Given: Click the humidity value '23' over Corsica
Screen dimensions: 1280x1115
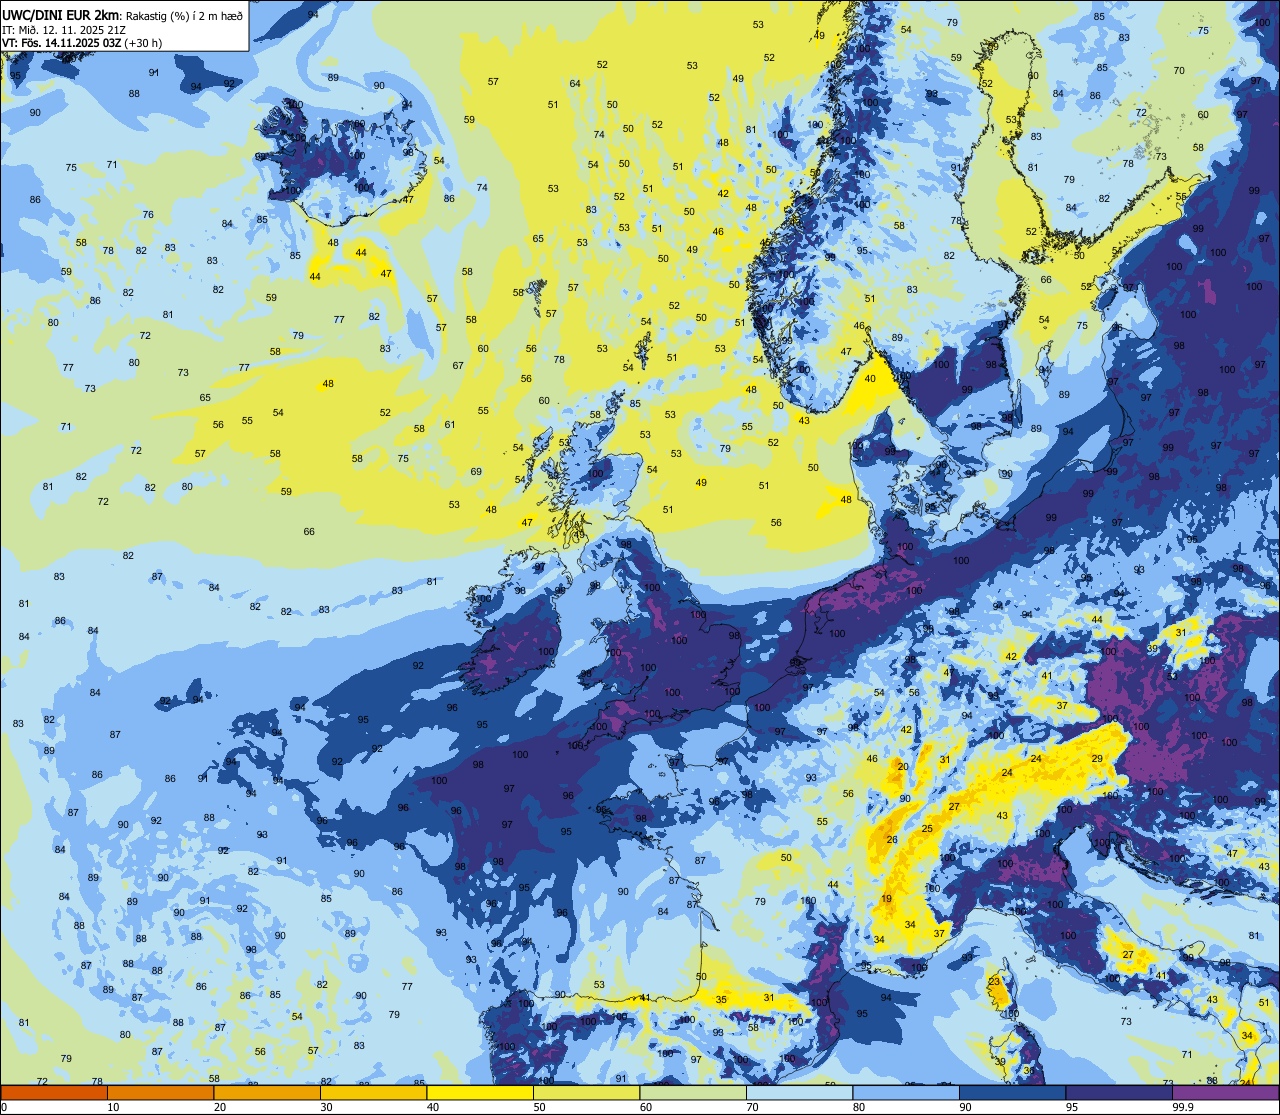Looking at the screenshot, I should (x=994, y=982).
